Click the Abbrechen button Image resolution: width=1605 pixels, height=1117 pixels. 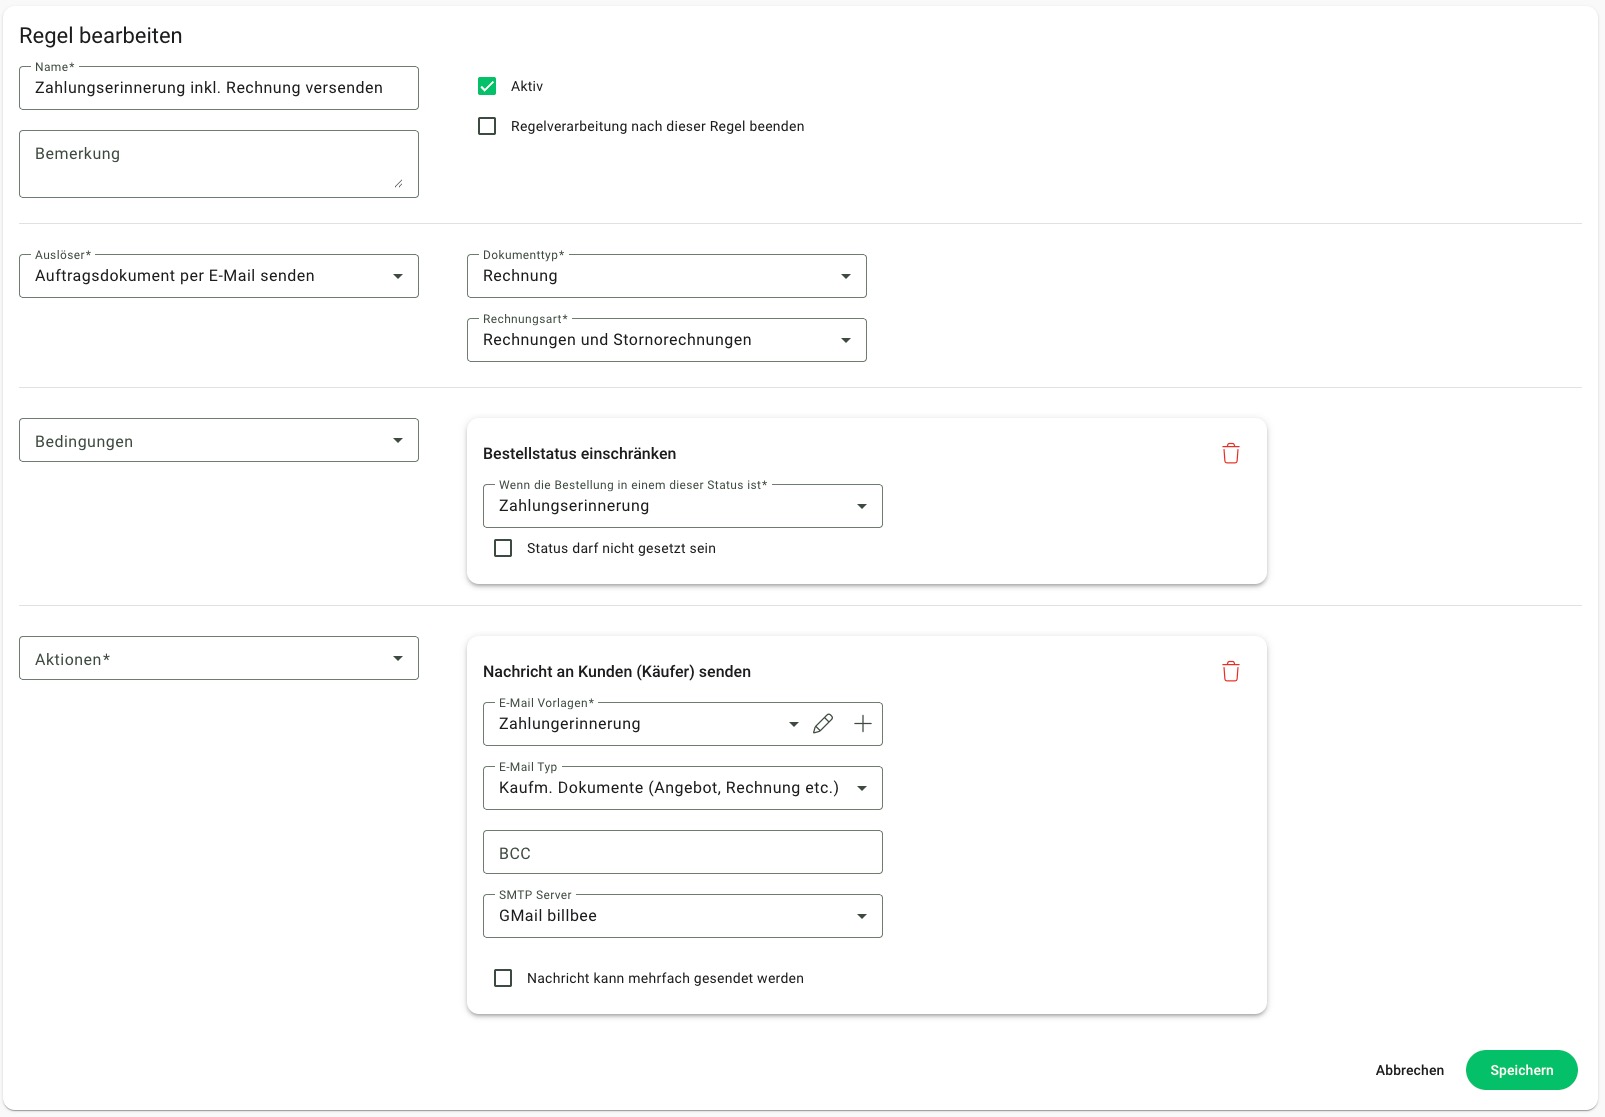(1410, 1070)
